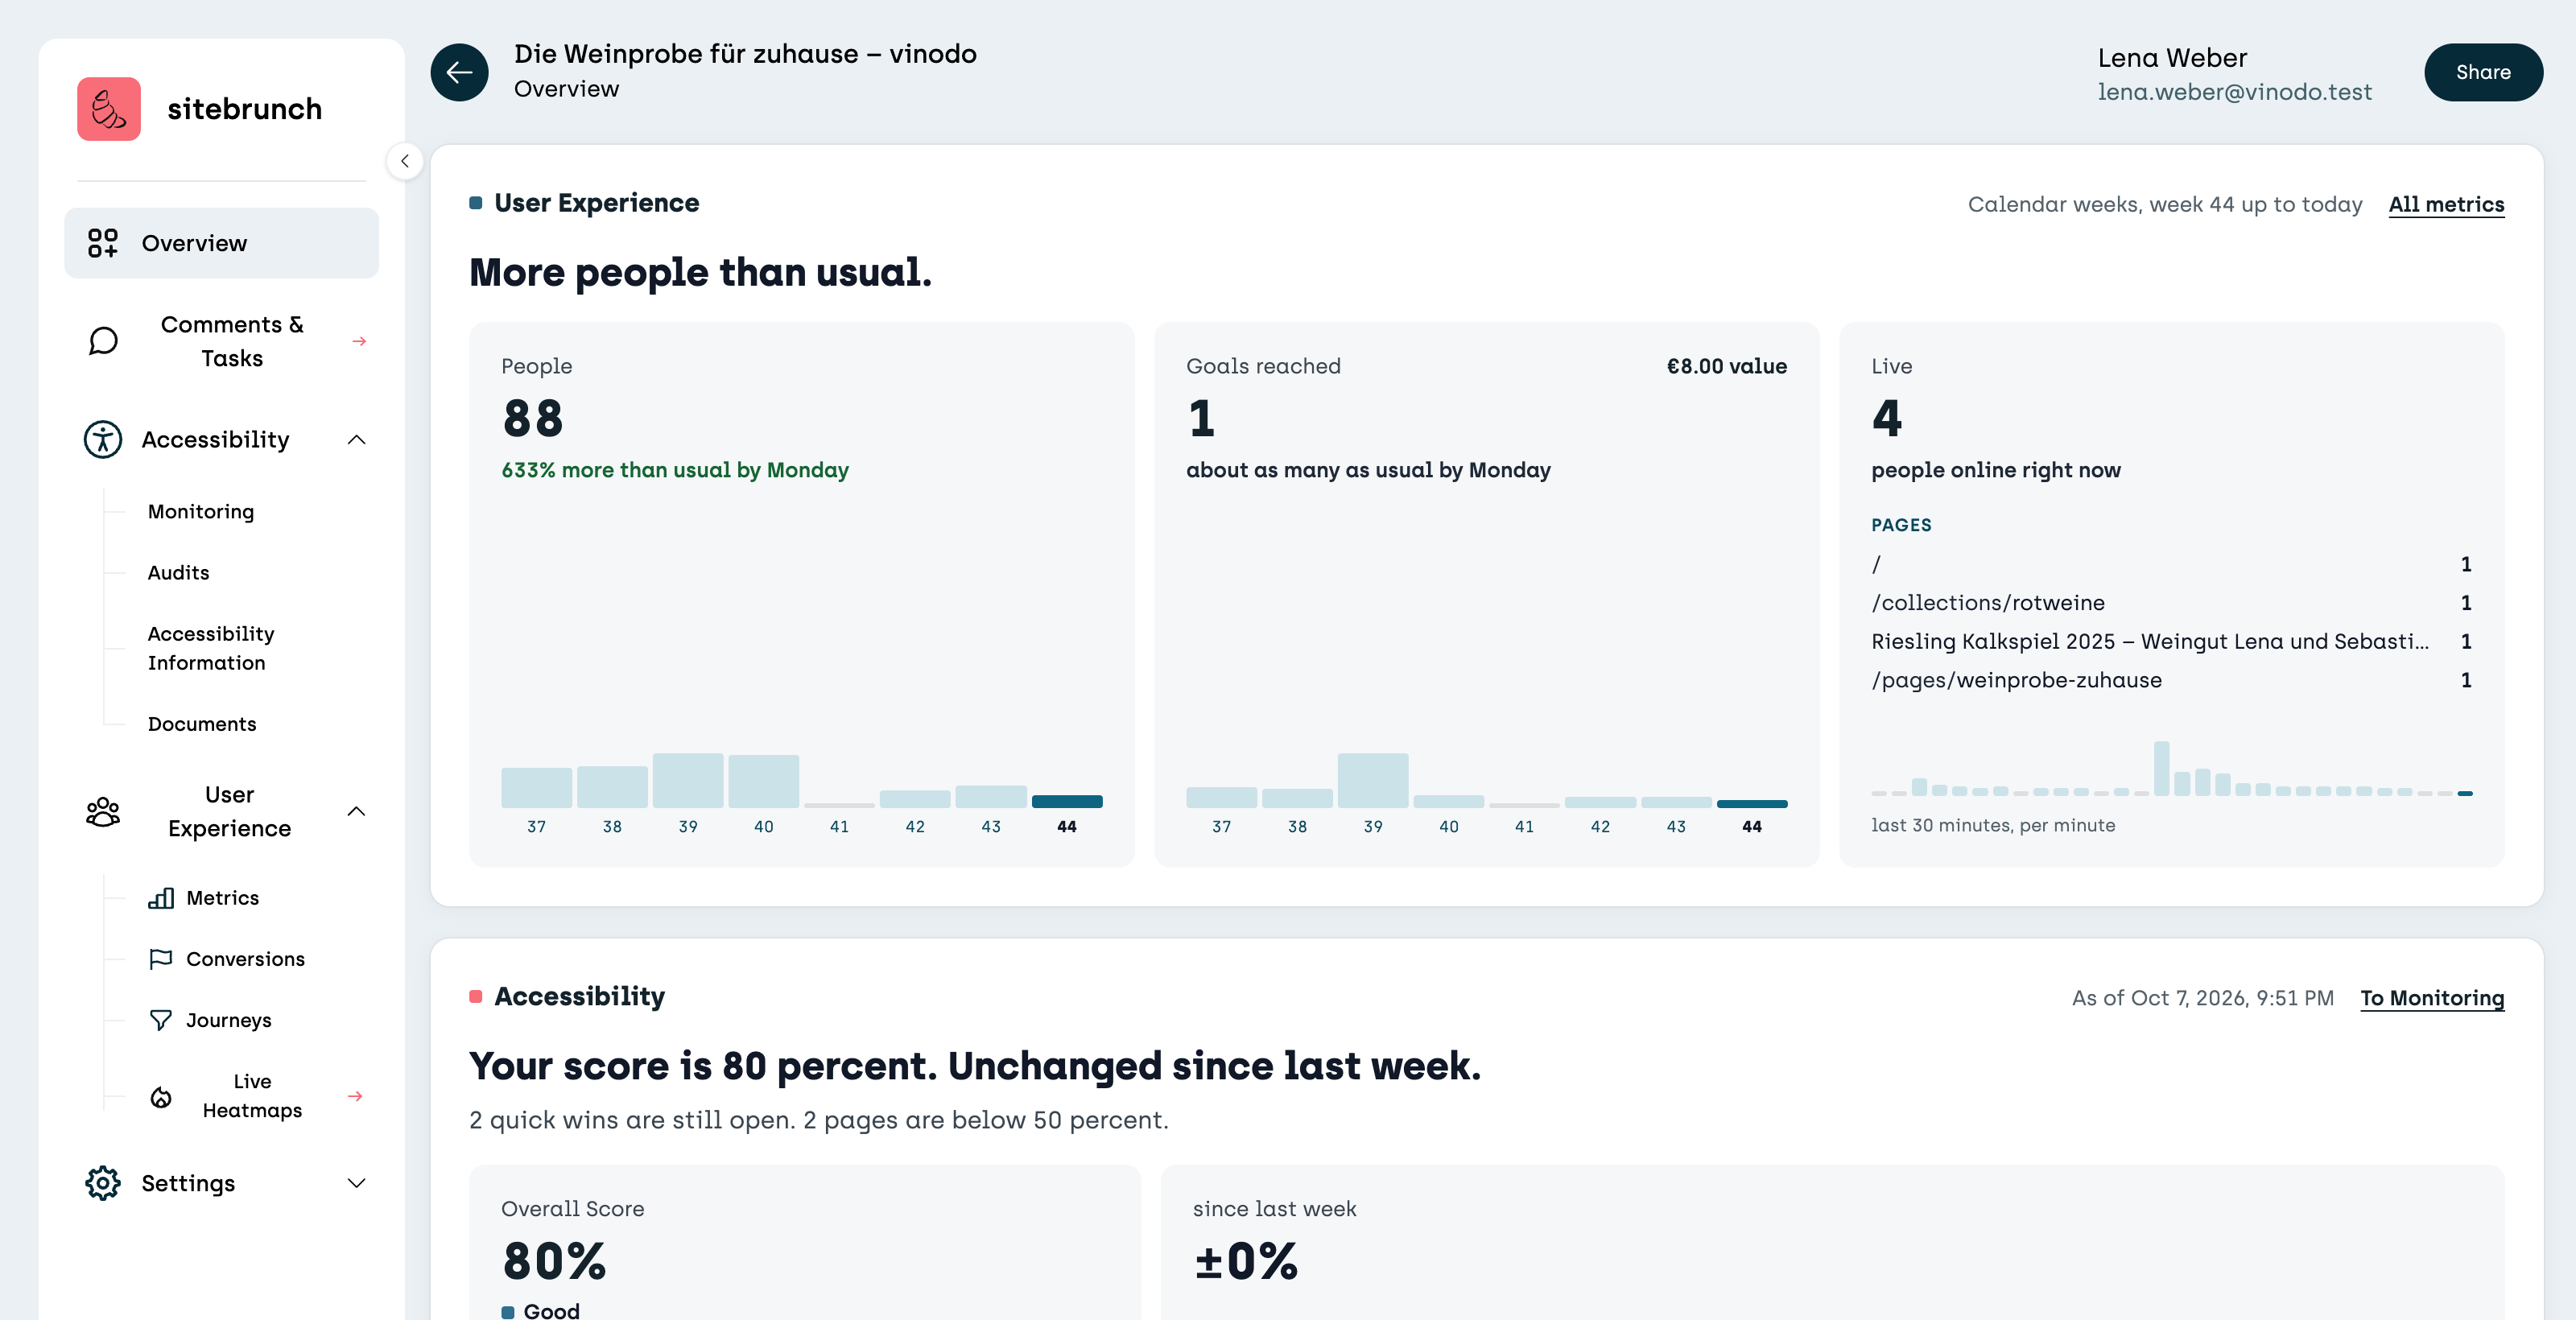The image size is (2576, 1320).
Task: Select week 39 bar in Goals reached chart
Action: point(1373,780)
